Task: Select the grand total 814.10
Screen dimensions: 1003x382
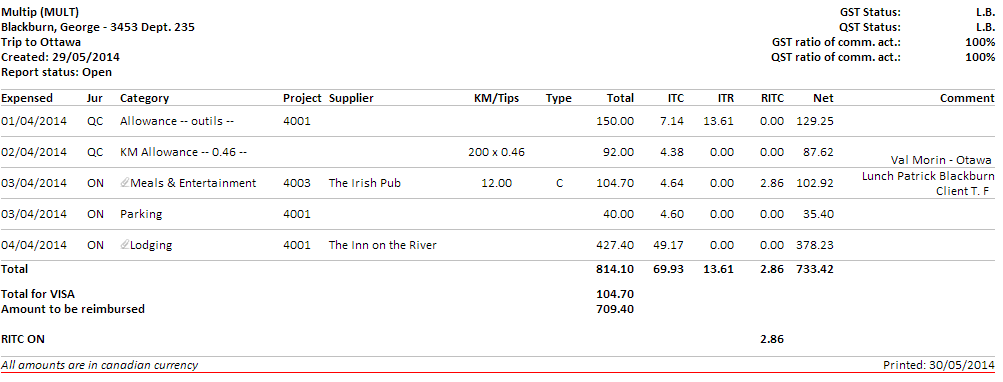Action: (x=615, y=269)
